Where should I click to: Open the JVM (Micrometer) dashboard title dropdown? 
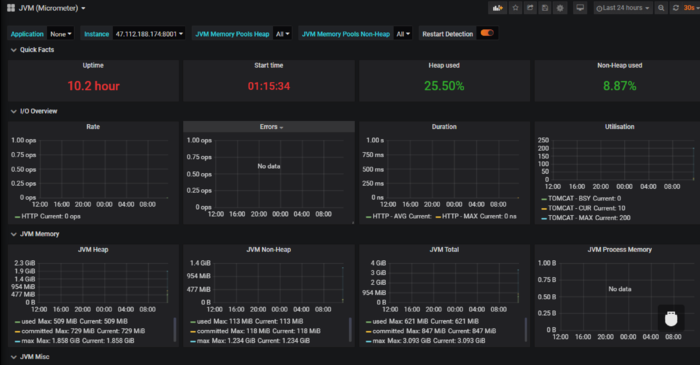[x=52, y=8]
